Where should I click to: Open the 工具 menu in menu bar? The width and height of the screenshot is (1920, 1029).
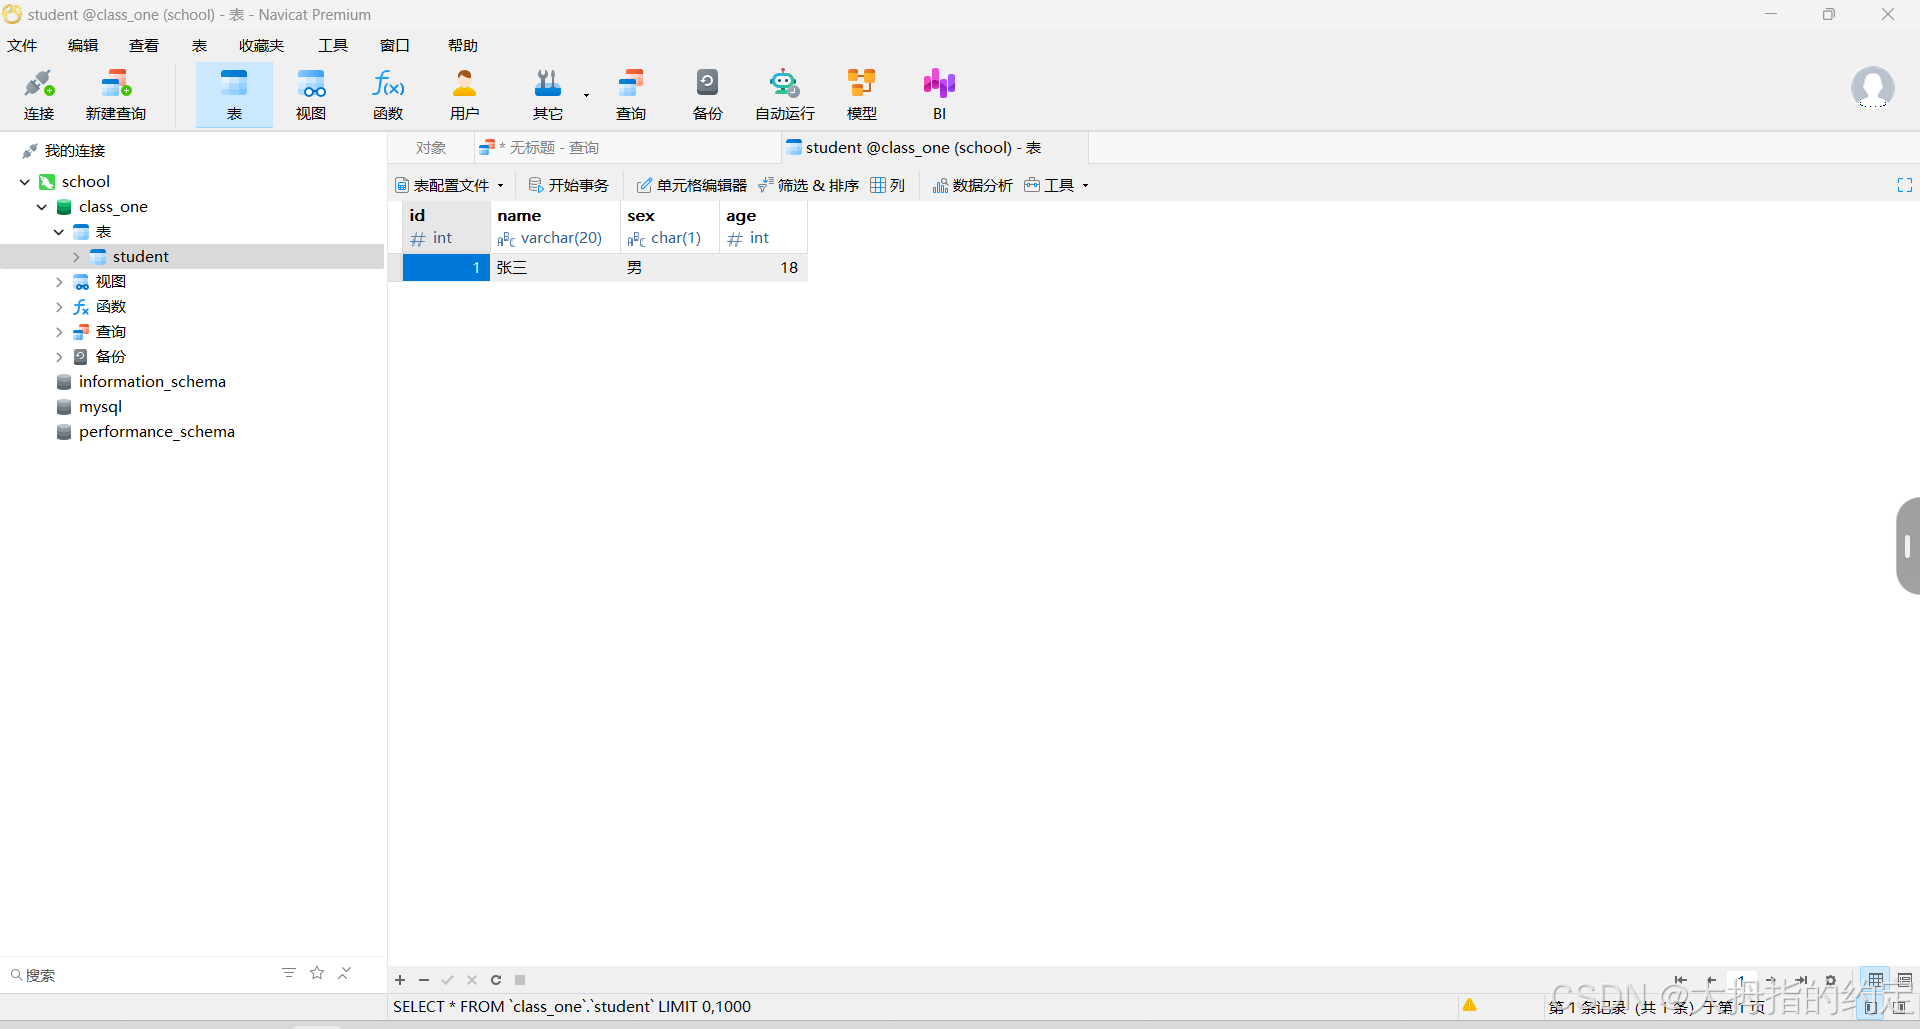[x=333, y=46]
